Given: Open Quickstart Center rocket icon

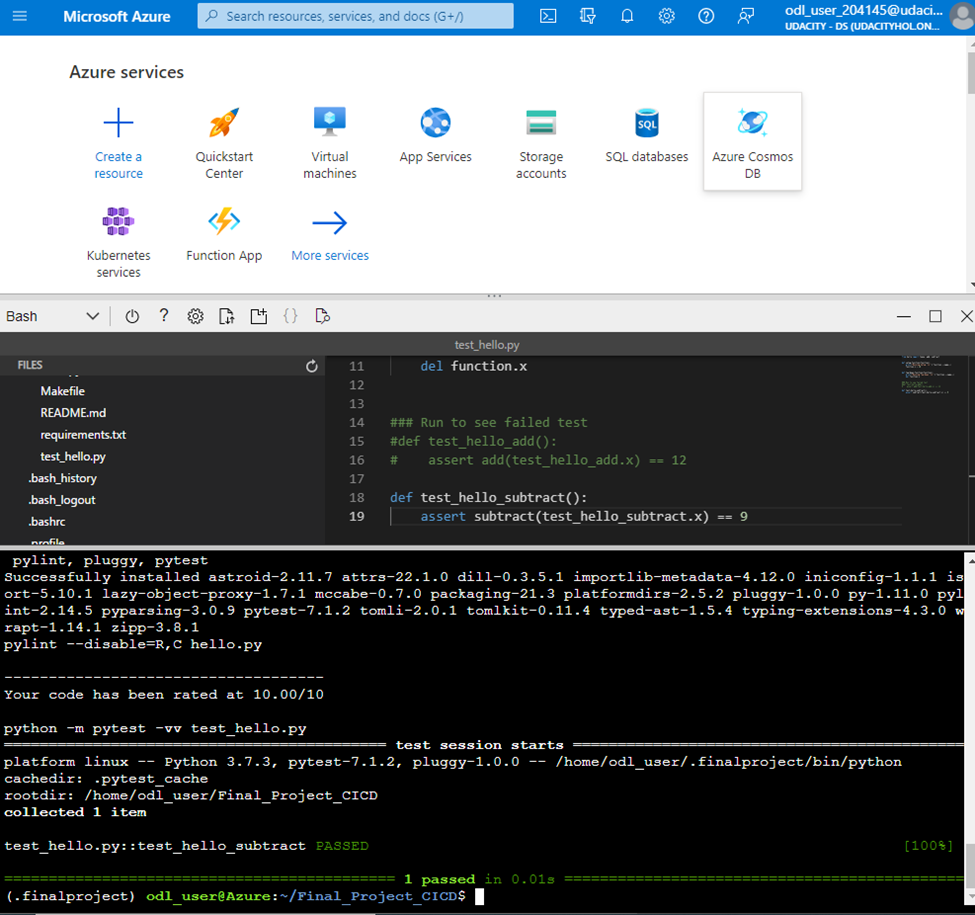Looking at the screenshot, I should pos(224,122).
